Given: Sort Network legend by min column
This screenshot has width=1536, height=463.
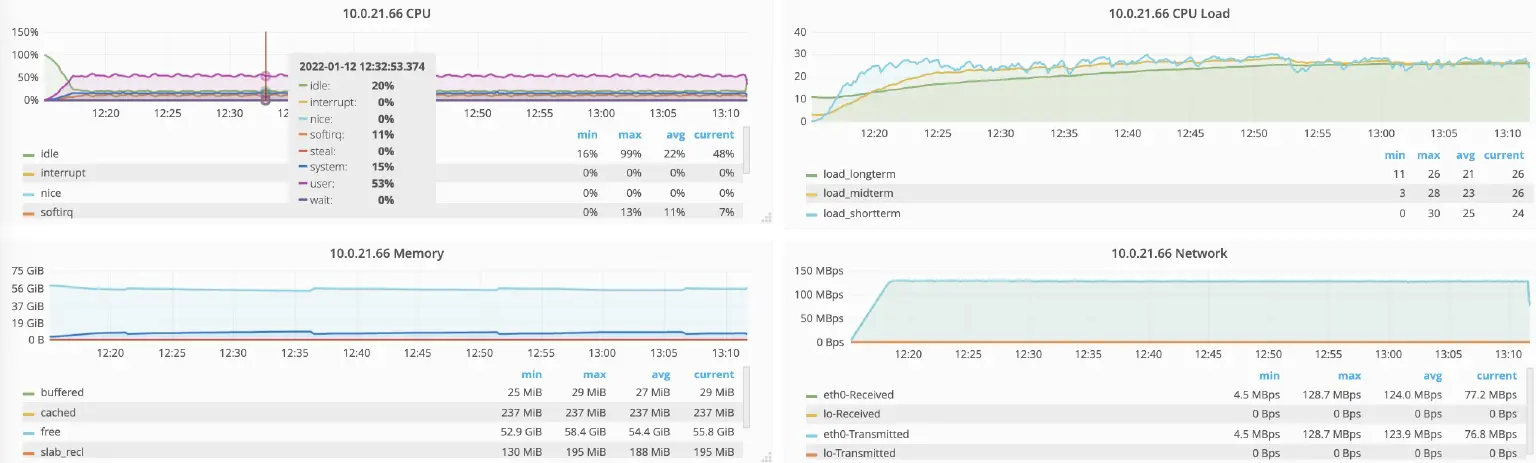Looking at the screenshot, I should pyautogui.click(x=1269, y=376).
